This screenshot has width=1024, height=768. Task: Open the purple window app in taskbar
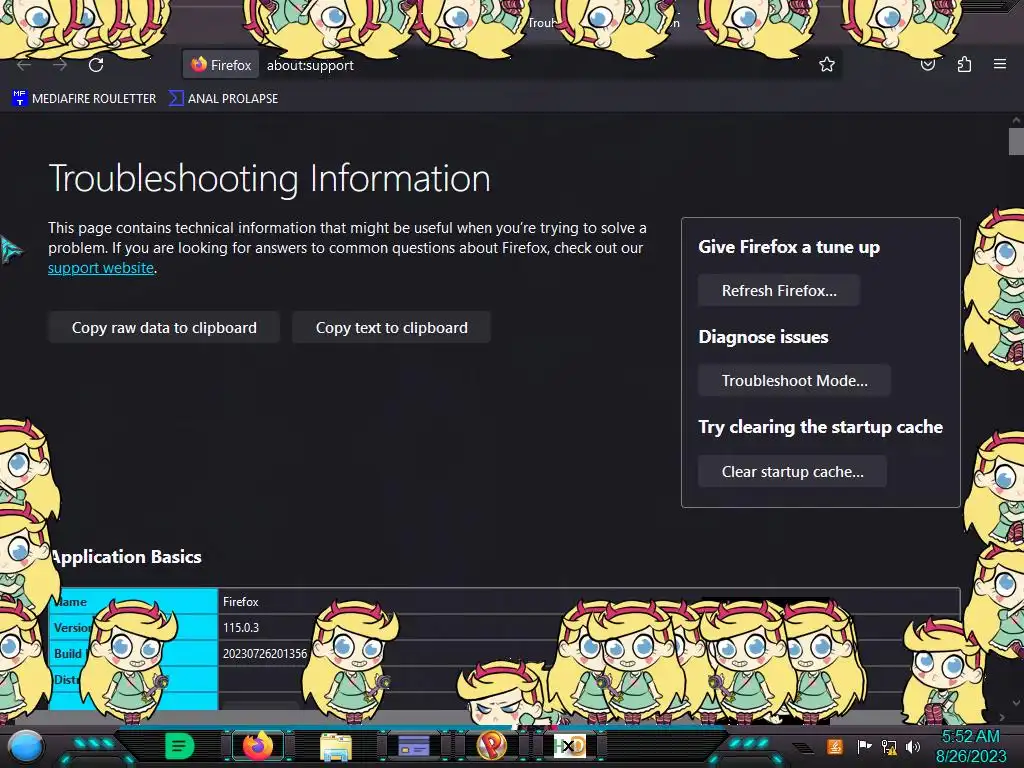(413, 746)
